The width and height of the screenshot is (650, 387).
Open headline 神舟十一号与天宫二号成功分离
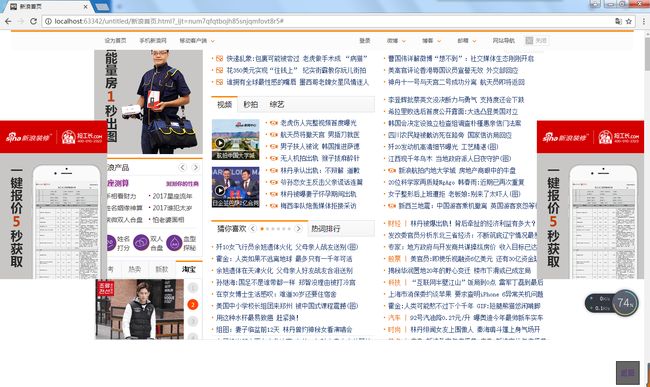[456, 82]
